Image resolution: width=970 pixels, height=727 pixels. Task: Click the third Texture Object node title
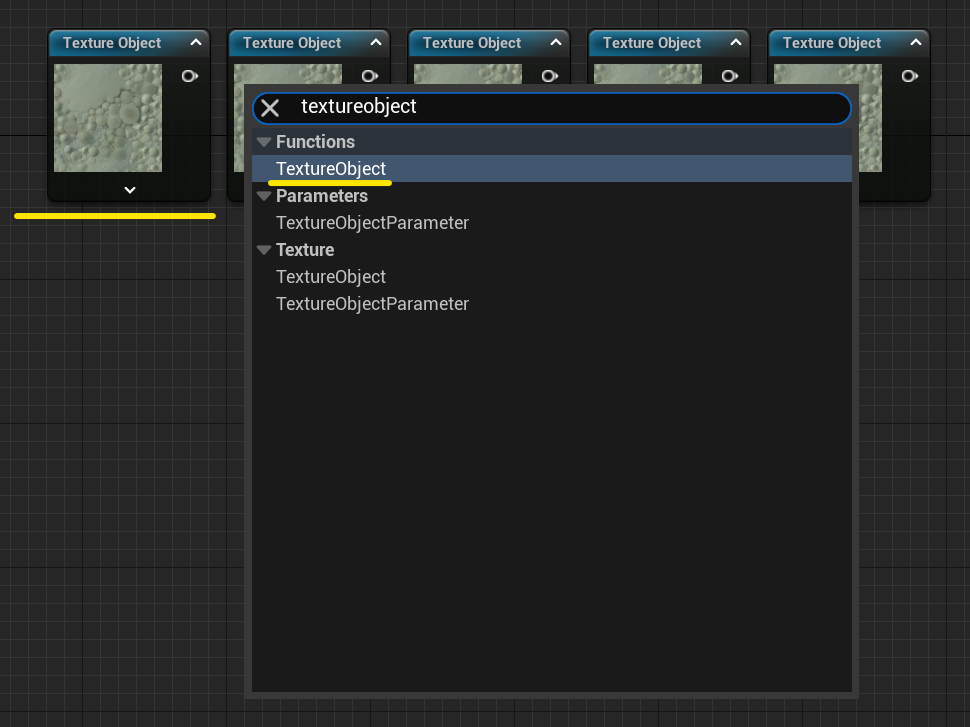tap(472, 43)
